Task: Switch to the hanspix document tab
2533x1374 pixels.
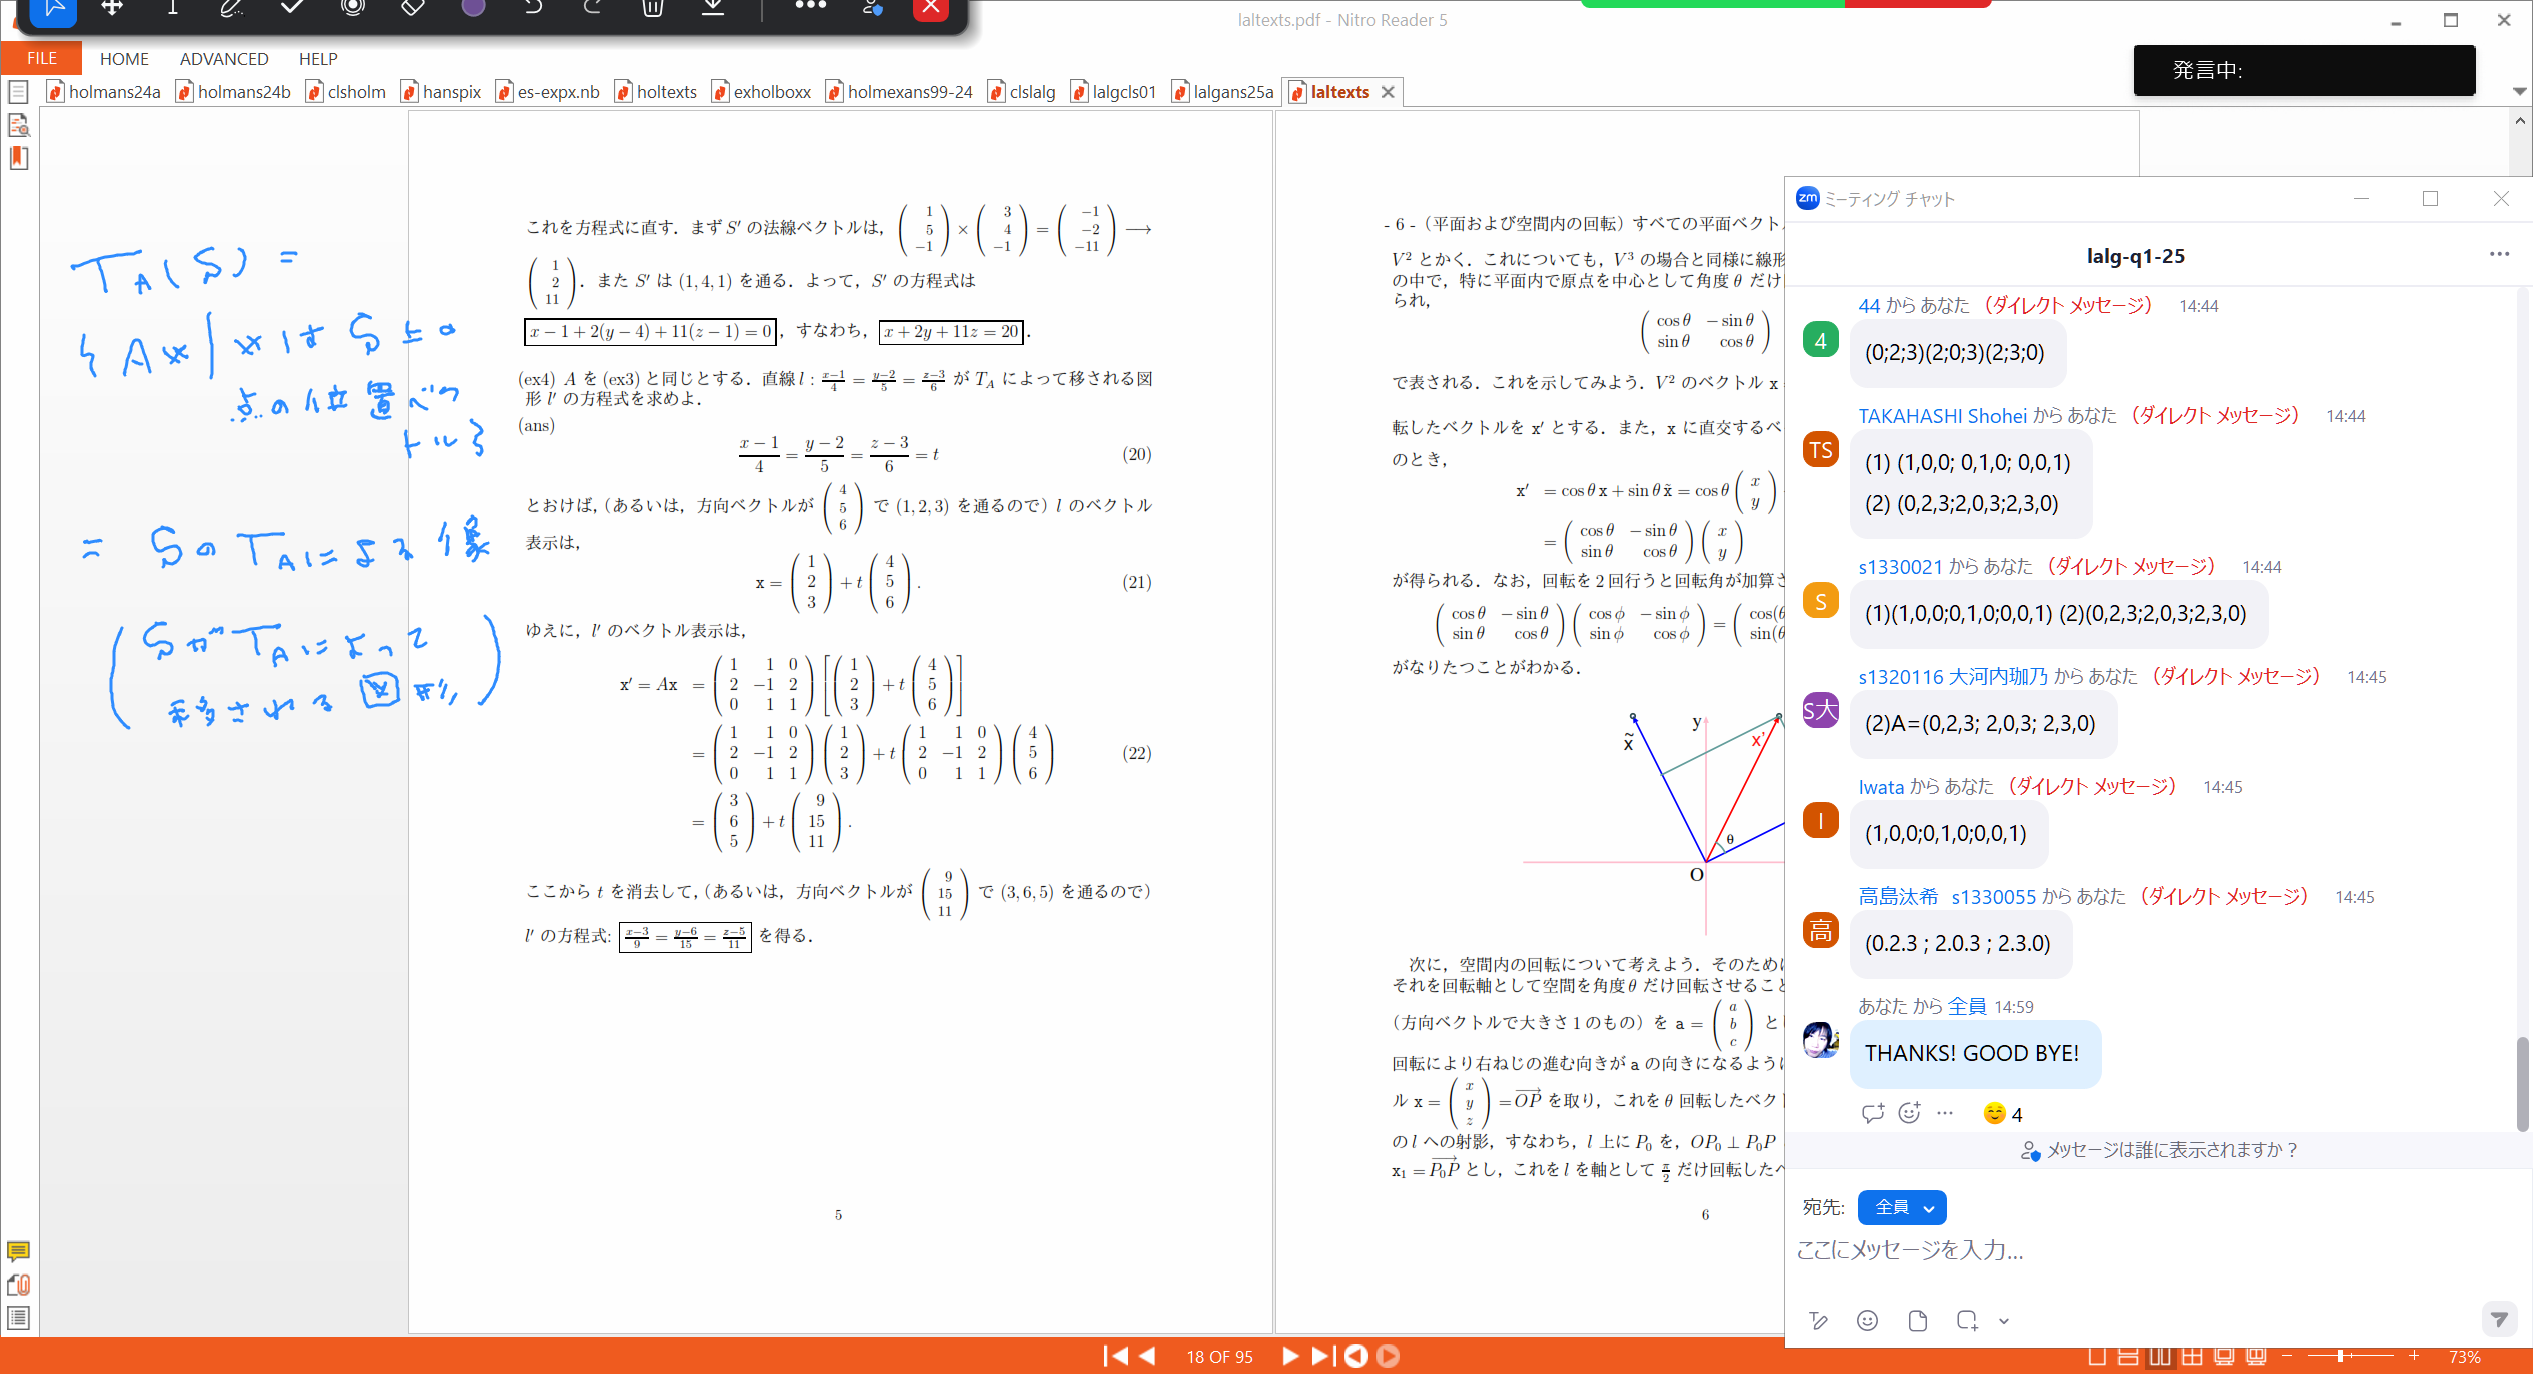Action: [x=441, y=92]
